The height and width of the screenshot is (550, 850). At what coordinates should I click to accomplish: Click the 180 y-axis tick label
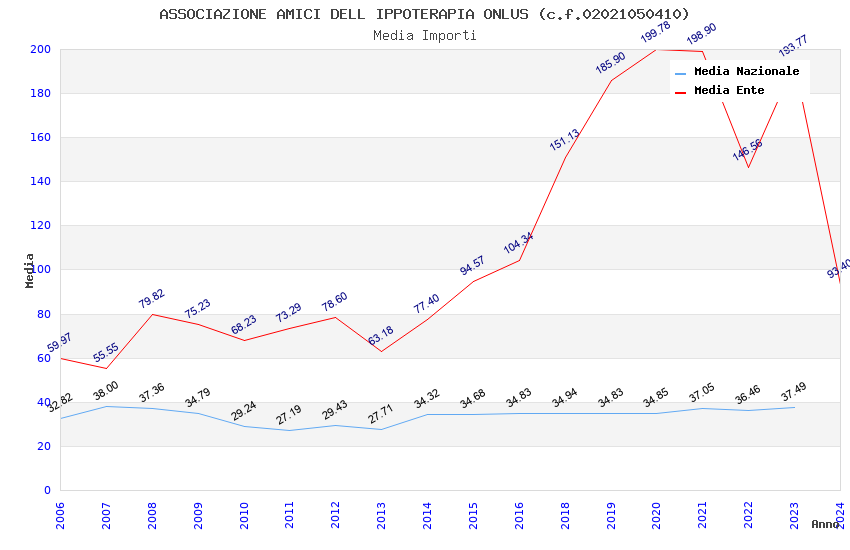[41, 93]
